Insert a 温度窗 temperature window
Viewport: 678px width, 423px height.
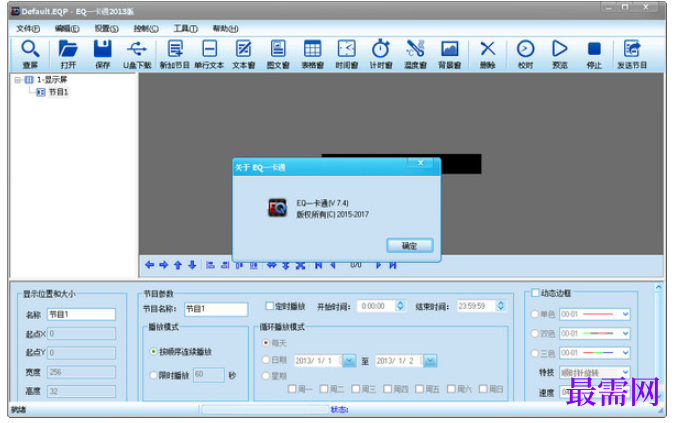[x=415, y=49]
